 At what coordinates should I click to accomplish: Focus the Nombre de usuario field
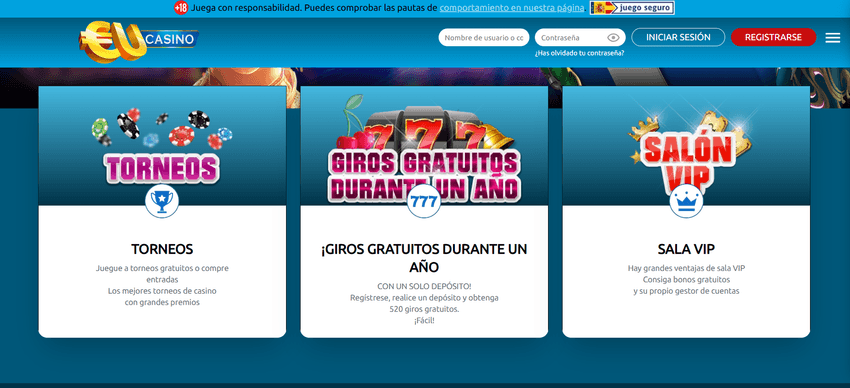coord(484,37)
